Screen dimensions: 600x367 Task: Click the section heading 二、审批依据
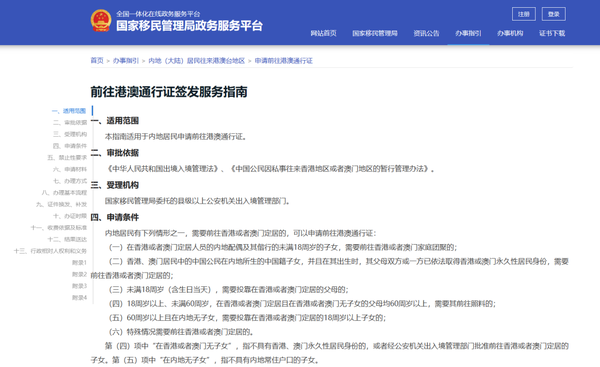[114, 153]
